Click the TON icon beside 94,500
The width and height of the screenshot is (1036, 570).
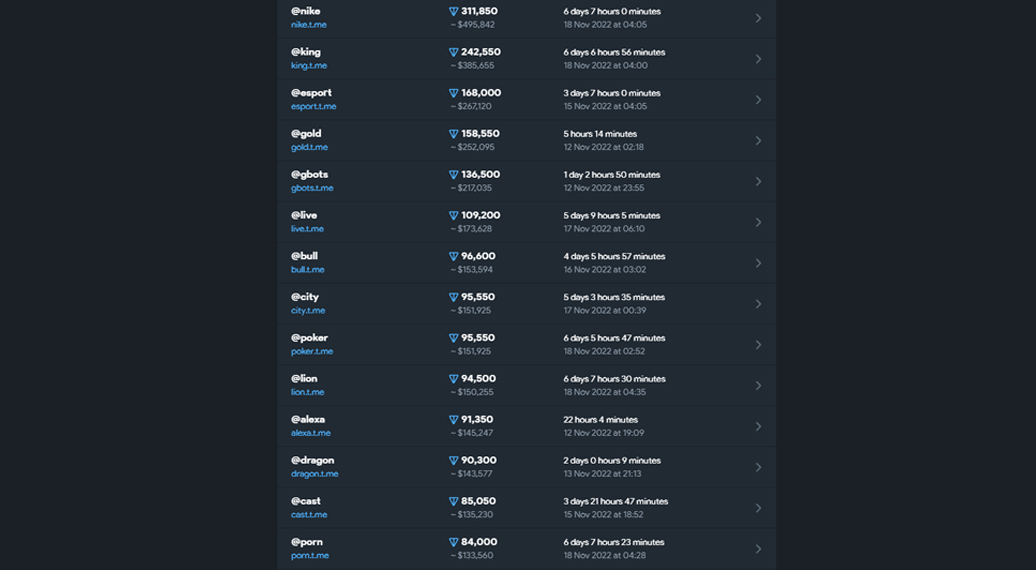tap(453, 379)
